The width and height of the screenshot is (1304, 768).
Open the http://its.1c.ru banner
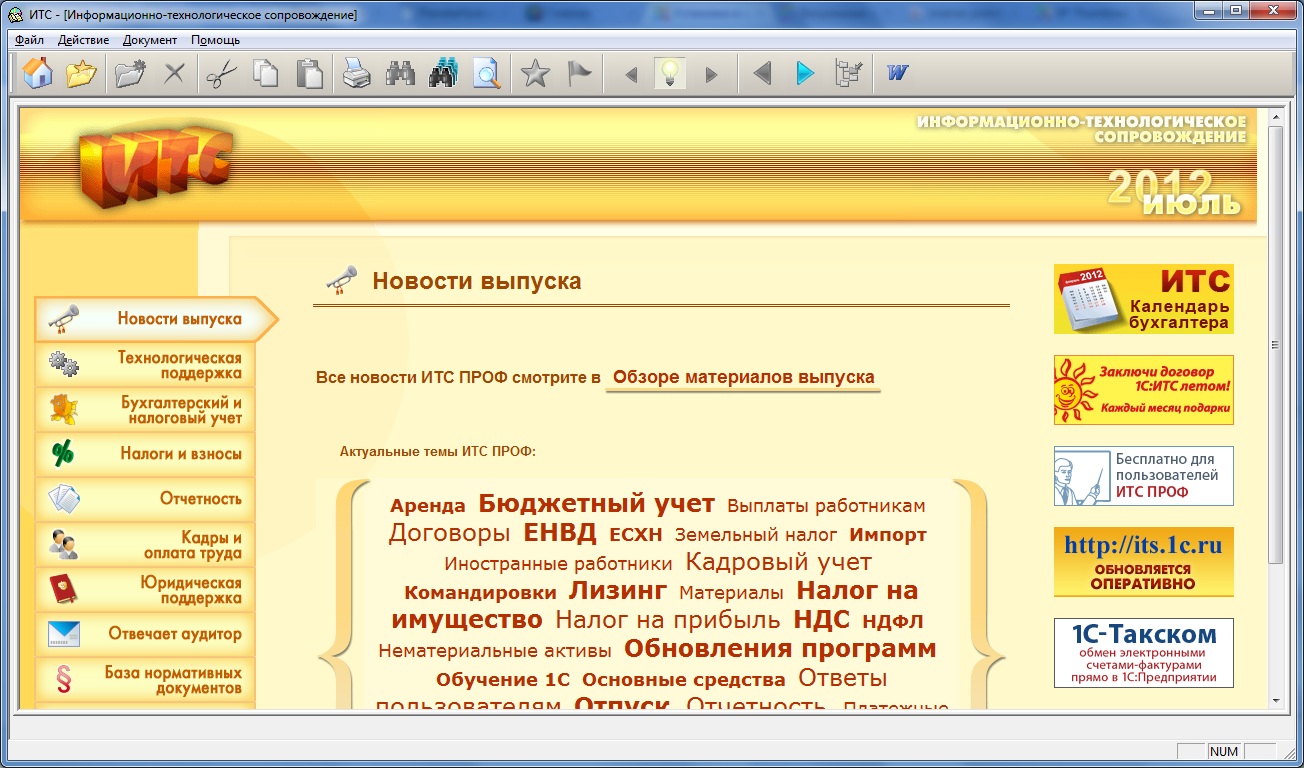1144,562
